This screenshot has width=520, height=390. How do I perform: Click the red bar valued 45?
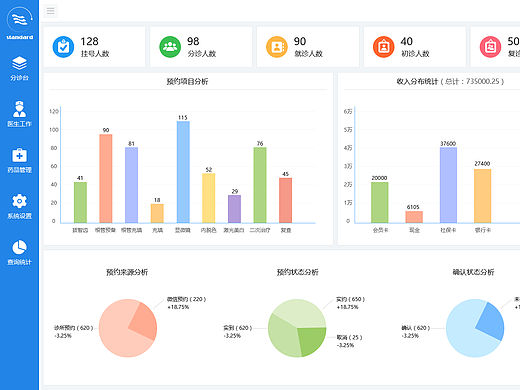click(x=286, y=200)
